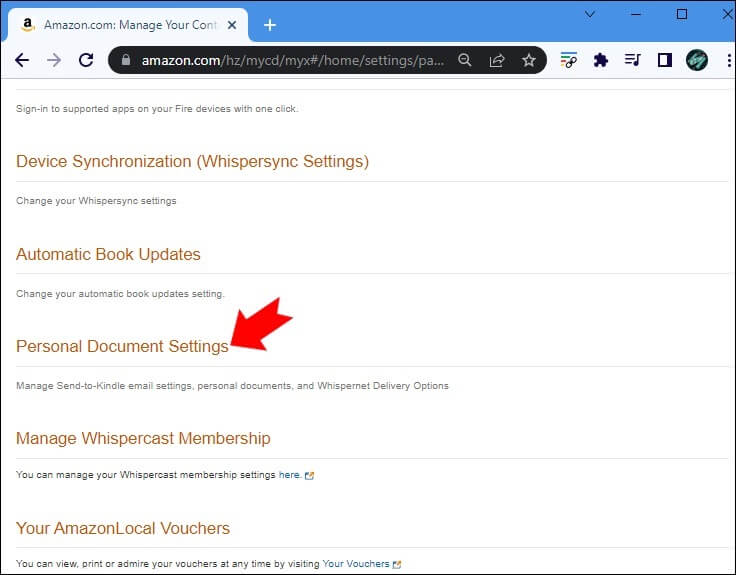Expand Automatic Book Updates section

(108, 254)
